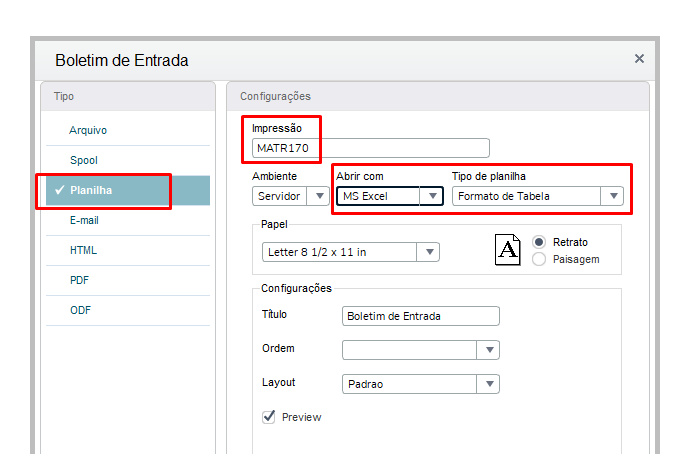686x454 pixels.
Task: Select the Planilha output type
Action: (128, 190)
